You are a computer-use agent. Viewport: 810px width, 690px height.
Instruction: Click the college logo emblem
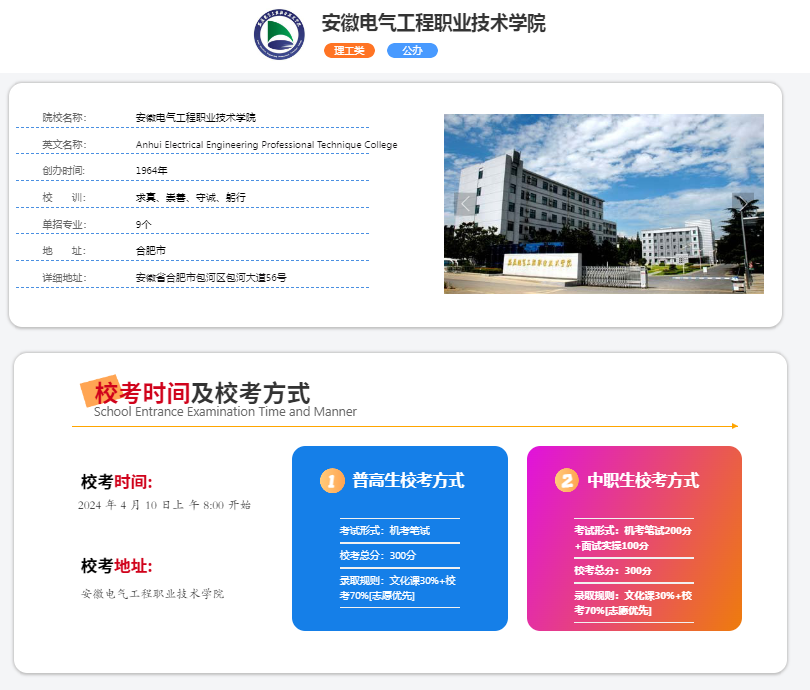pyautogui.click(x=279, y=34)
